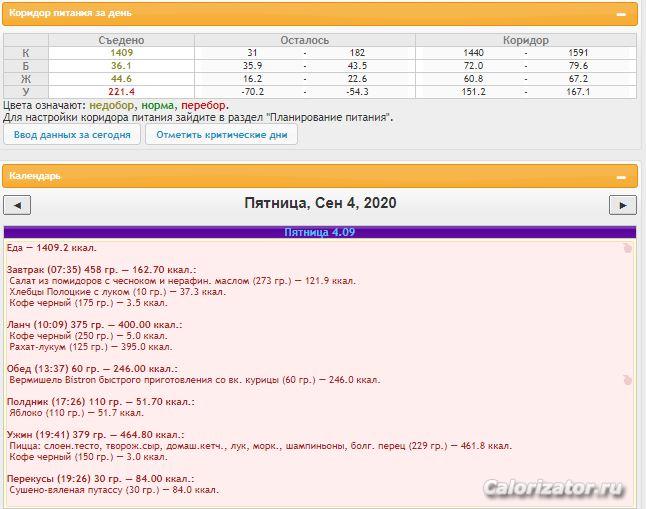Go to previous day with left arrow
The height and width of the screenshot is (509, 646).
coord(17,205)
